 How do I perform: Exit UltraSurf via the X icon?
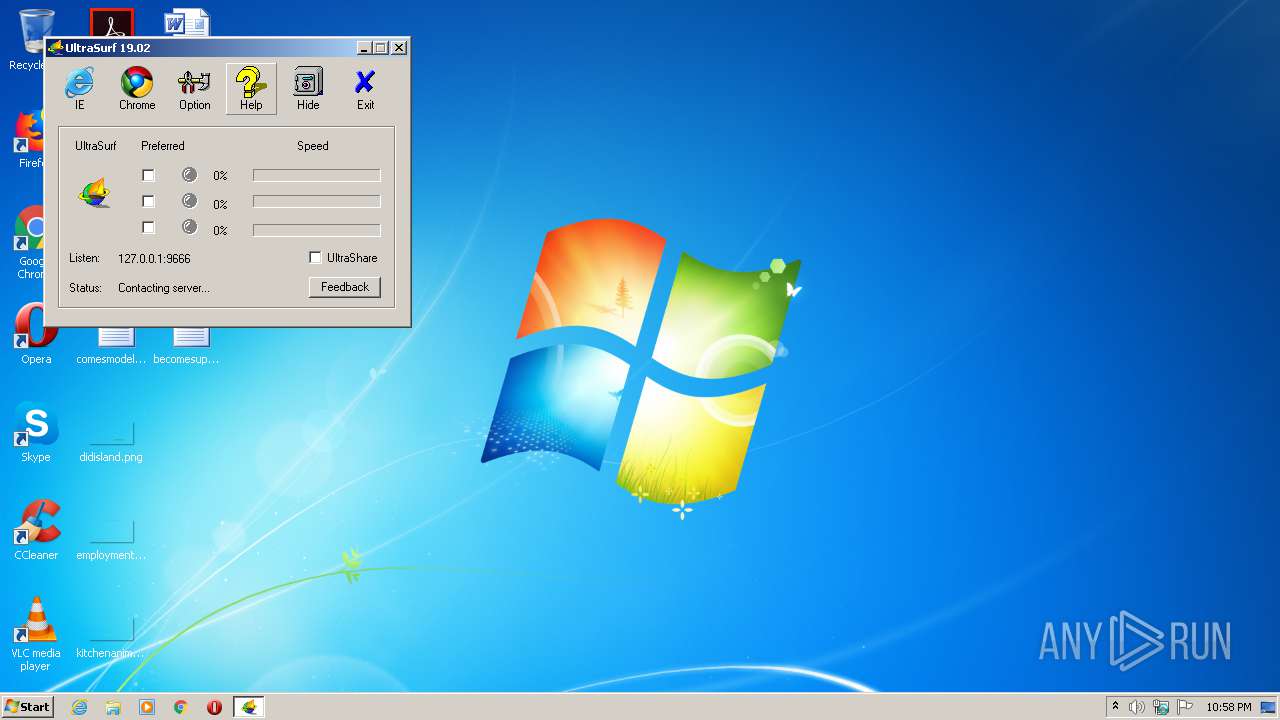[365, 89]
